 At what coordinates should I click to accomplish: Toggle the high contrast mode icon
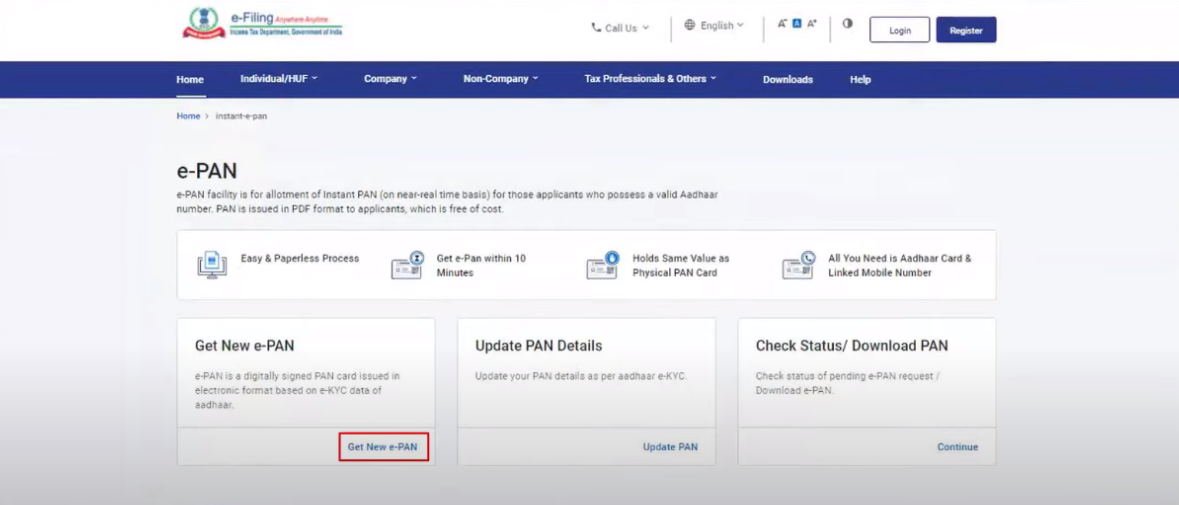(847, 23)
